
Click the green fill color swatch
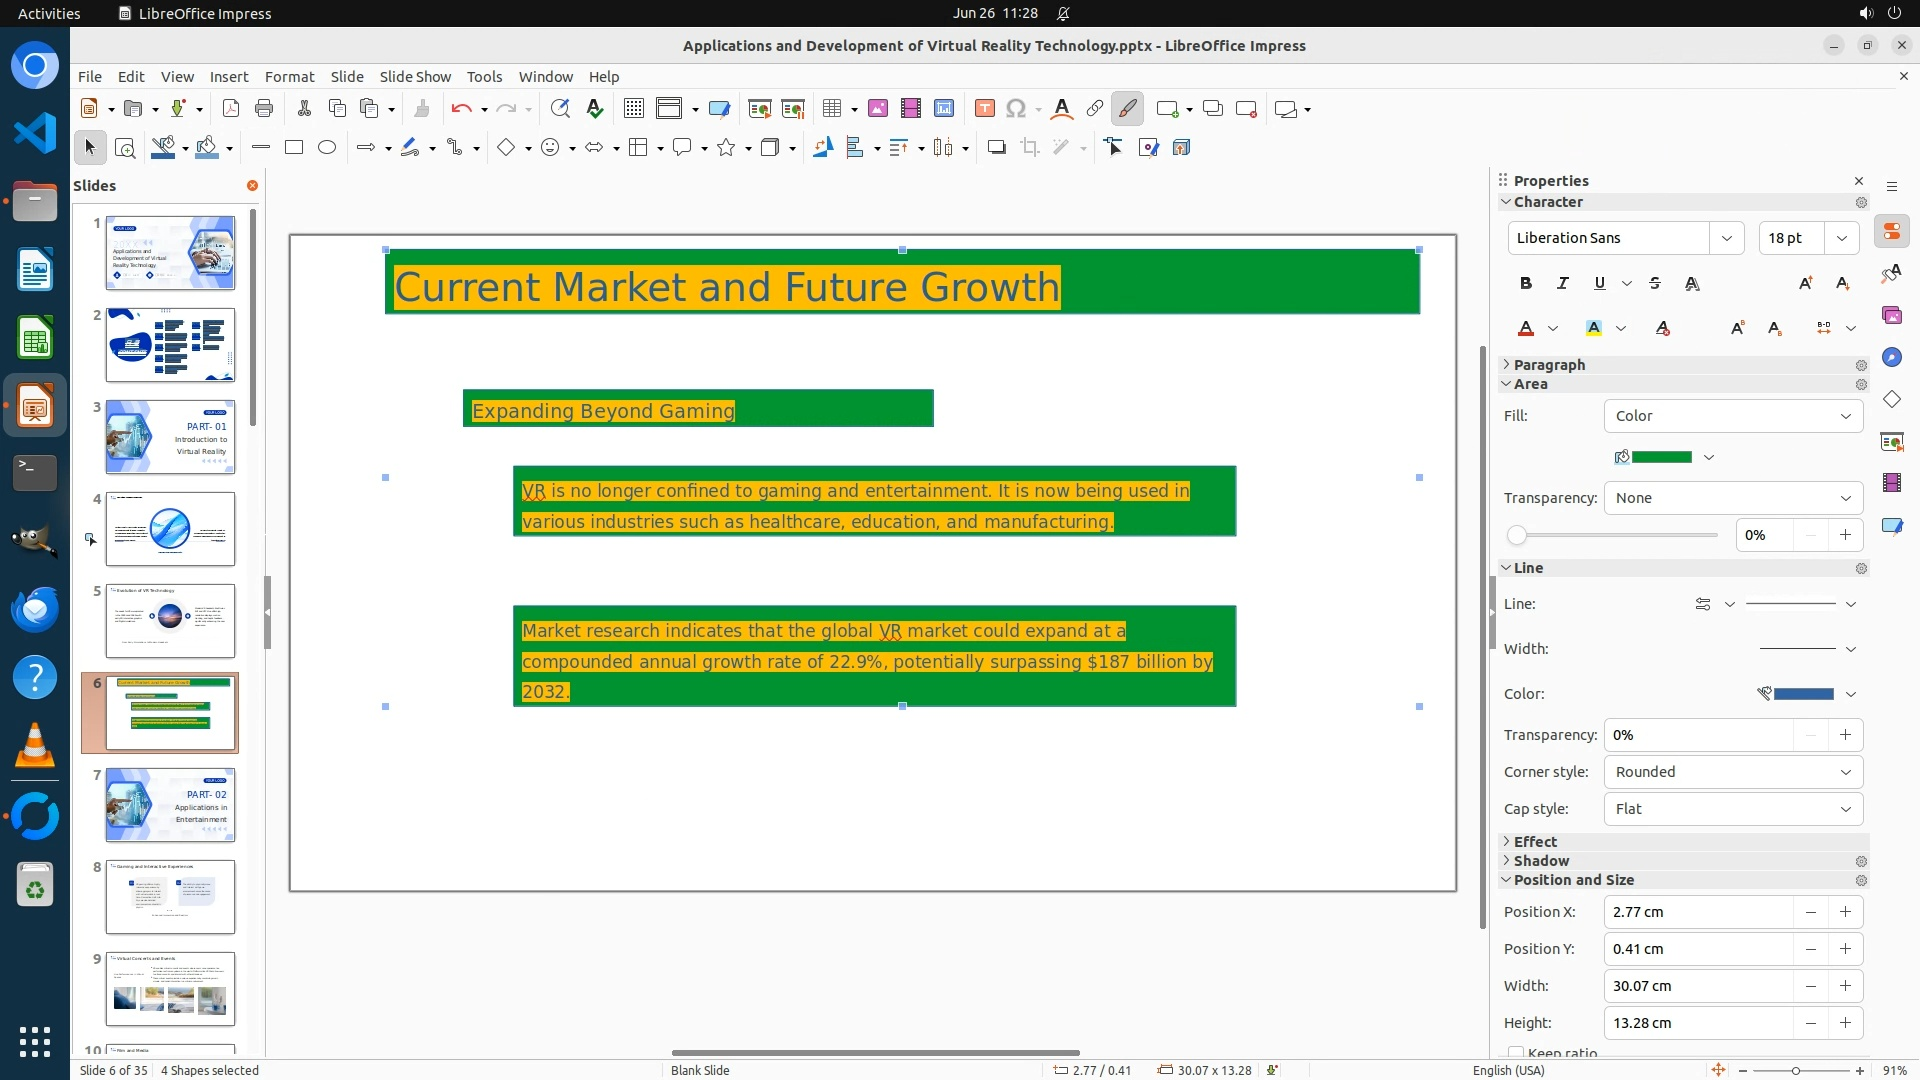pyautogui.click(x=1661, y=457)
